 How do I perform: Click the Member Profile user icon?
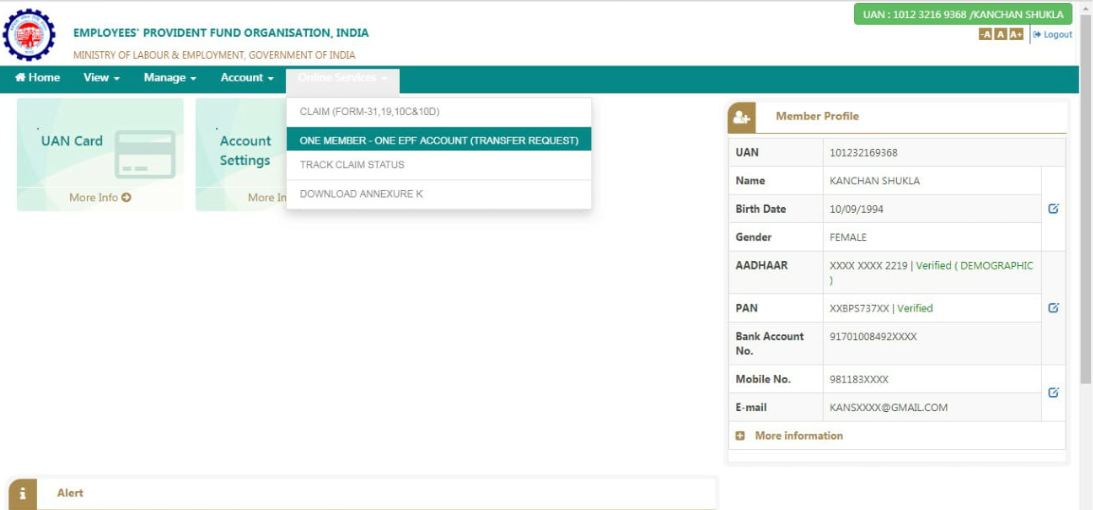point(741,117)
